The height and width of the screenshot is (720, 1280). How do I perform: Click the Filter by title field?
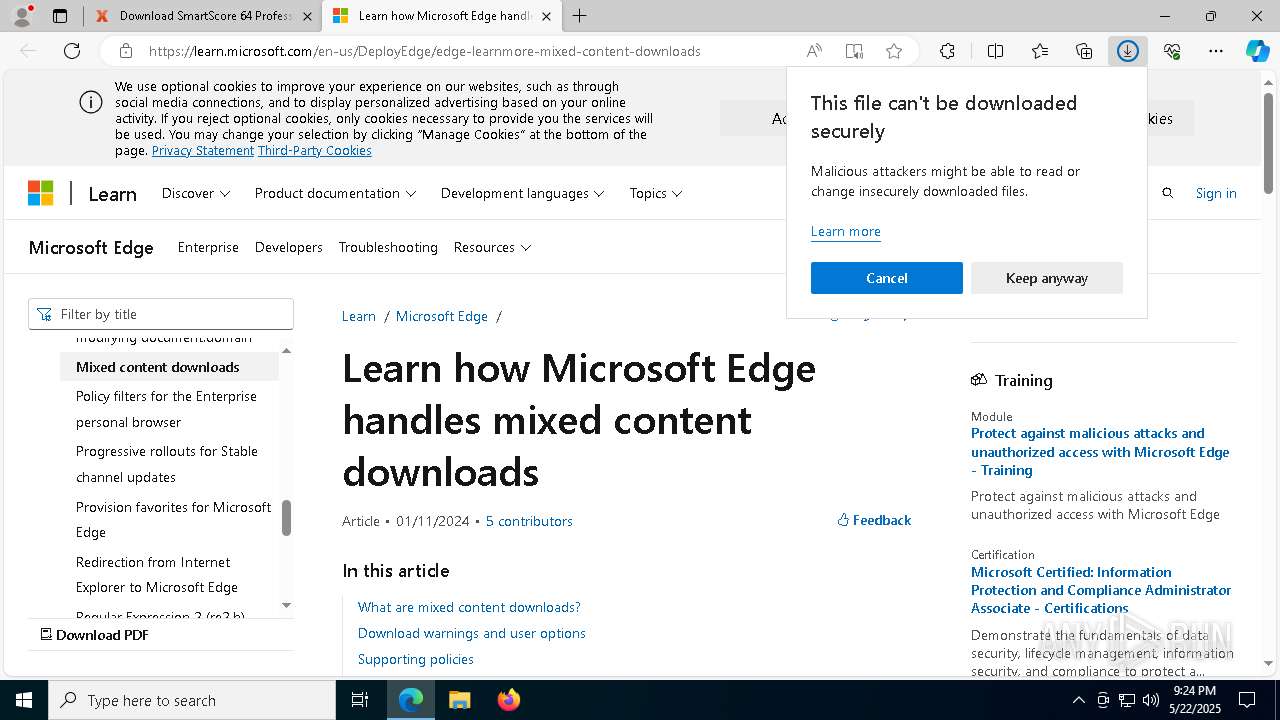point(161,314)
